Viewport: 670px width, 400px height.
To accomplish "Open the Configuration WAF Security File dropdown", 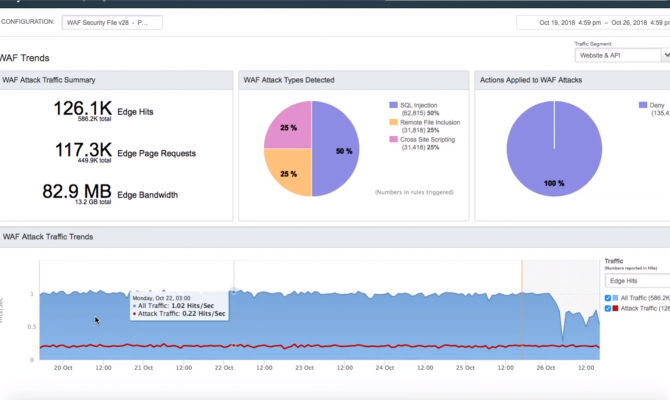I will pos(112,22).
